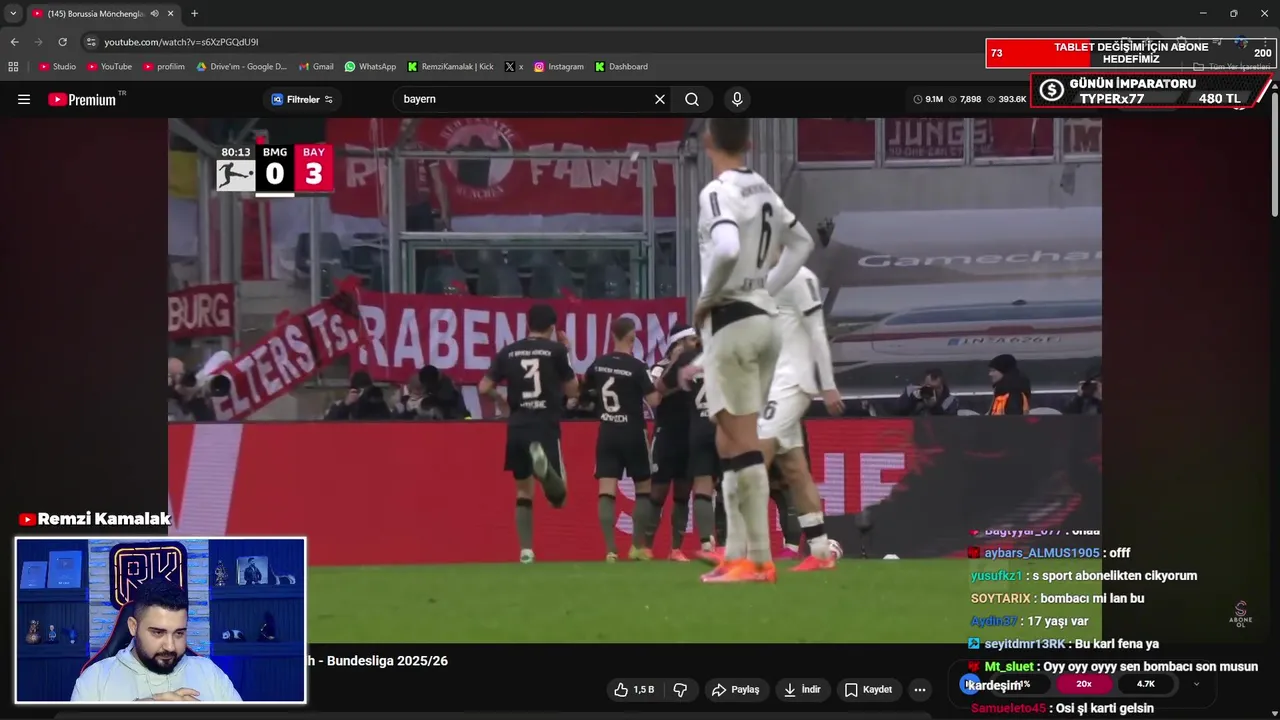Viewport: 1280px width, 720px height.
Task: Expand the overlay chevron beside 4.7K
Action: (x=1197, y=684)
